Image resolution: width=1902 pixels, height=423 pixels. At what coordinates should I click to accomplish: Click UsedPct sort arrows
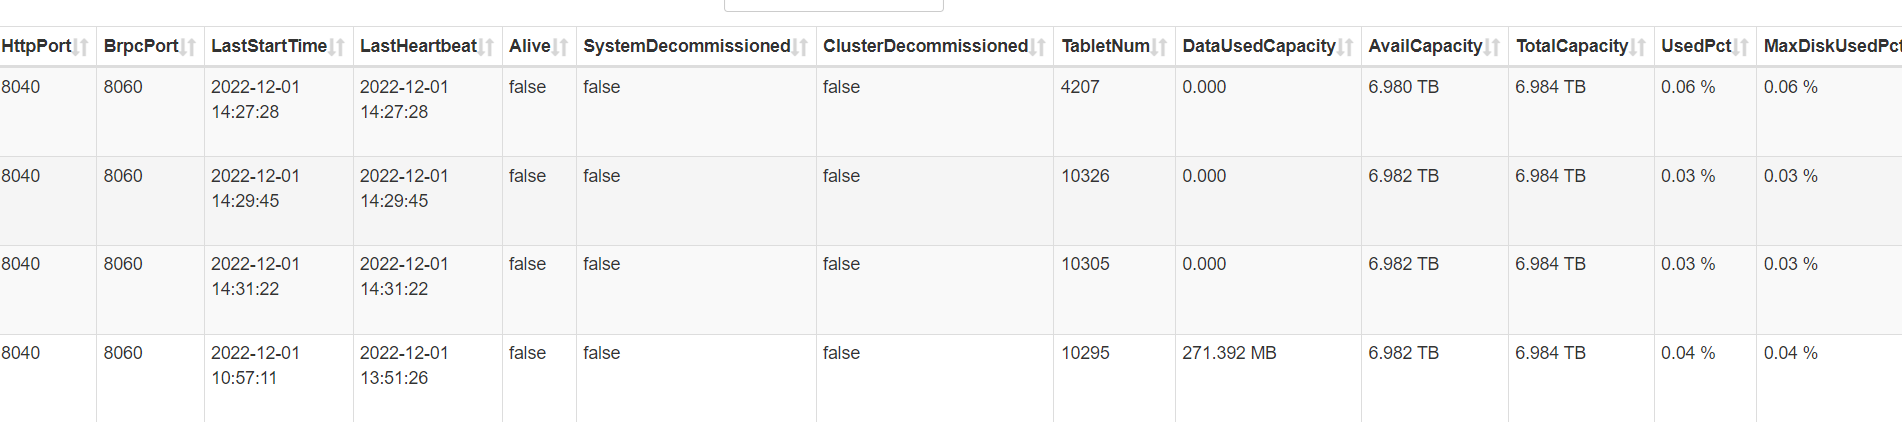click(1741, 47)
